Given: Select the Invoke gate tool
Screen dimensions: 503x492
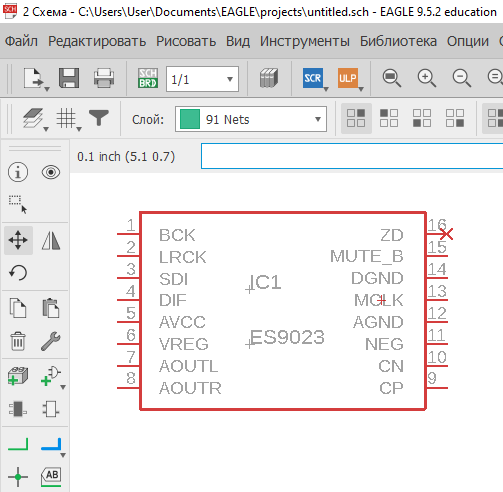Looking at the screenshot, I should (51, 376).
